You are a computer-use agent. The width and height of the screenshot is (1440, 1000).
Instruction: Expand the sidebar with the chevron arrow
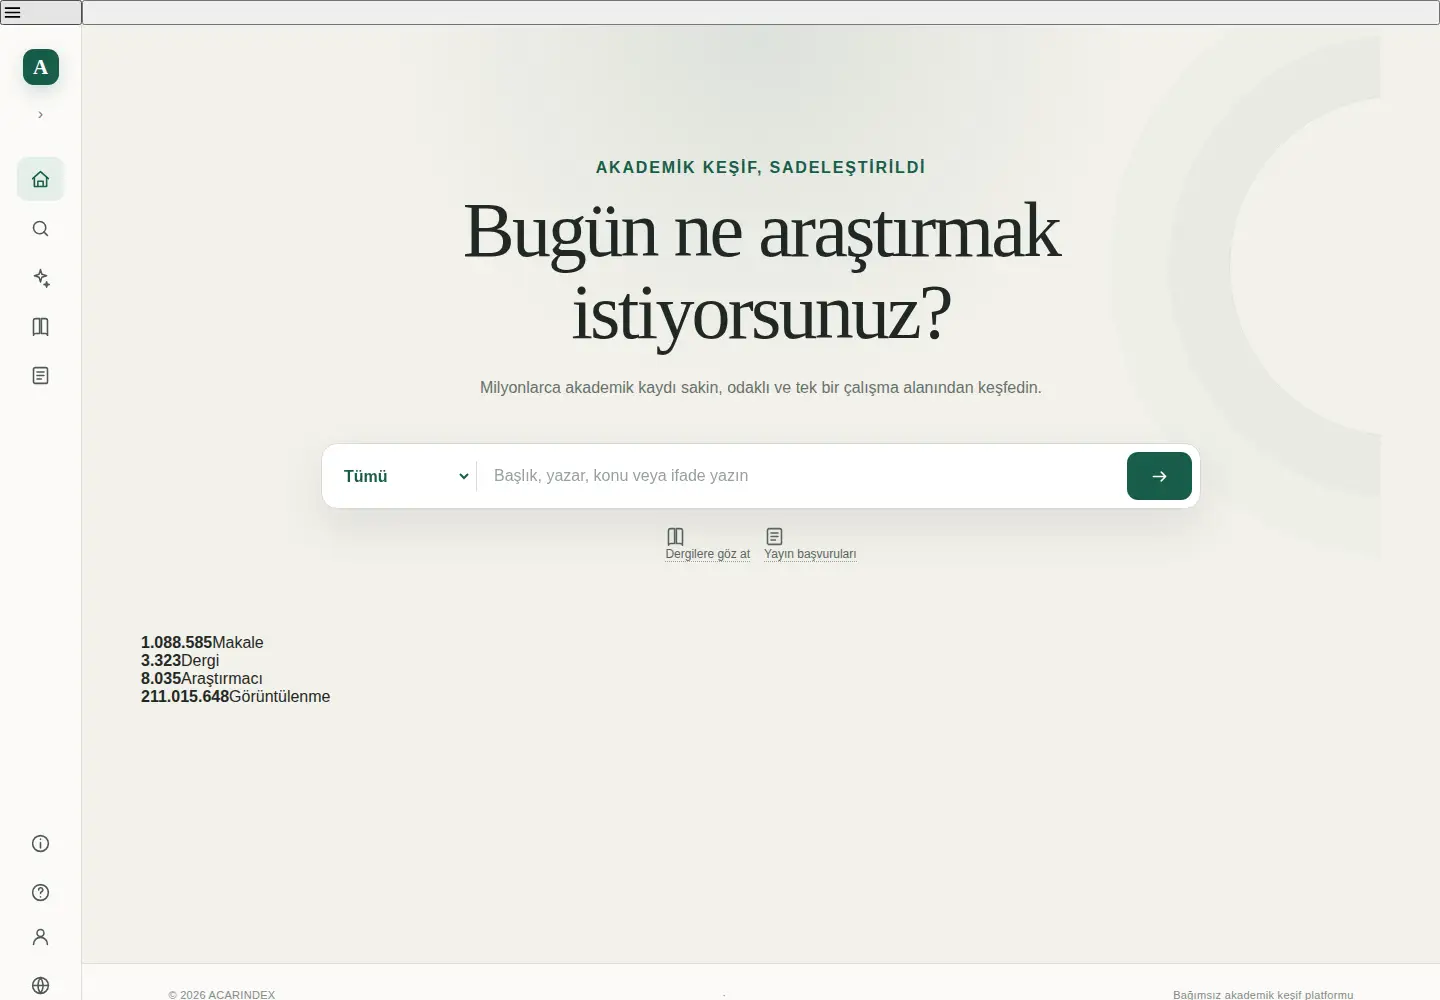point(40,115)
